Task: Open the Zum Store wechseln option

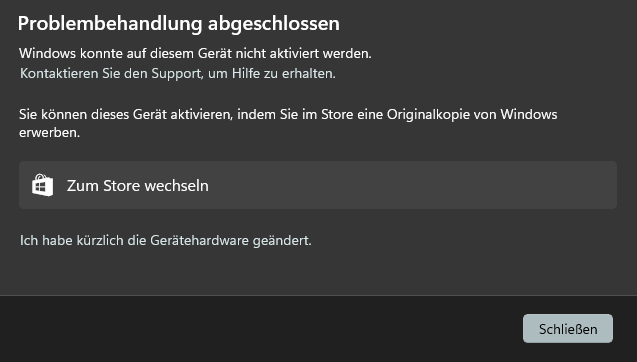Action: tap(318, 185)
